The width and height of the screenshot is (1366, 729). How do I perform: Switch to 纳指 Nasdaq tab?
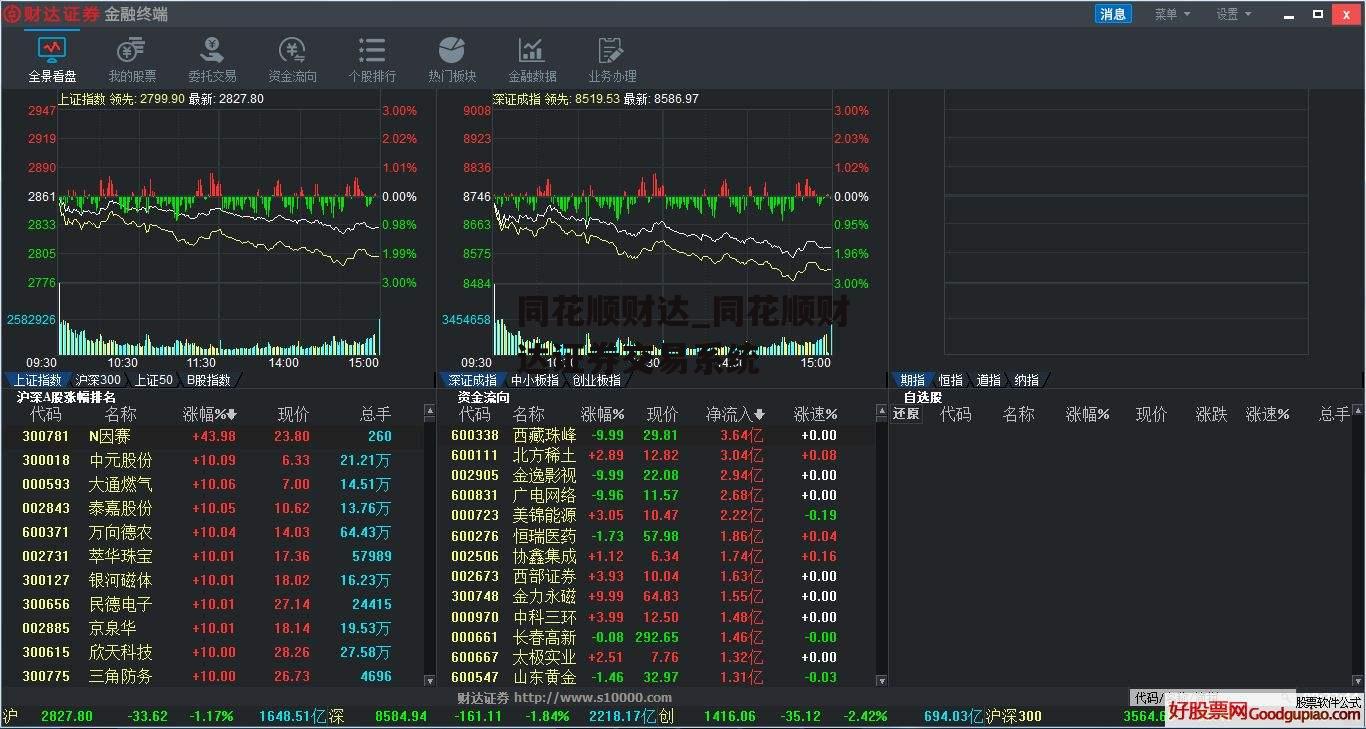tap(1027, 380)
